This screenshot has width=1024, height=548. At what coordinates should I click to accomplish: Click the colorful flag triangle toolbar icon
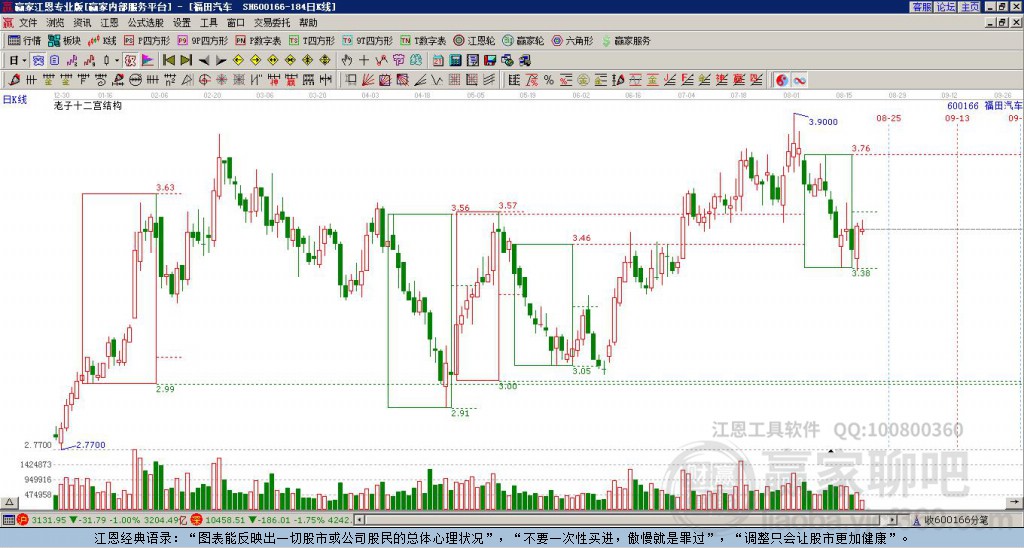[148, 61]
